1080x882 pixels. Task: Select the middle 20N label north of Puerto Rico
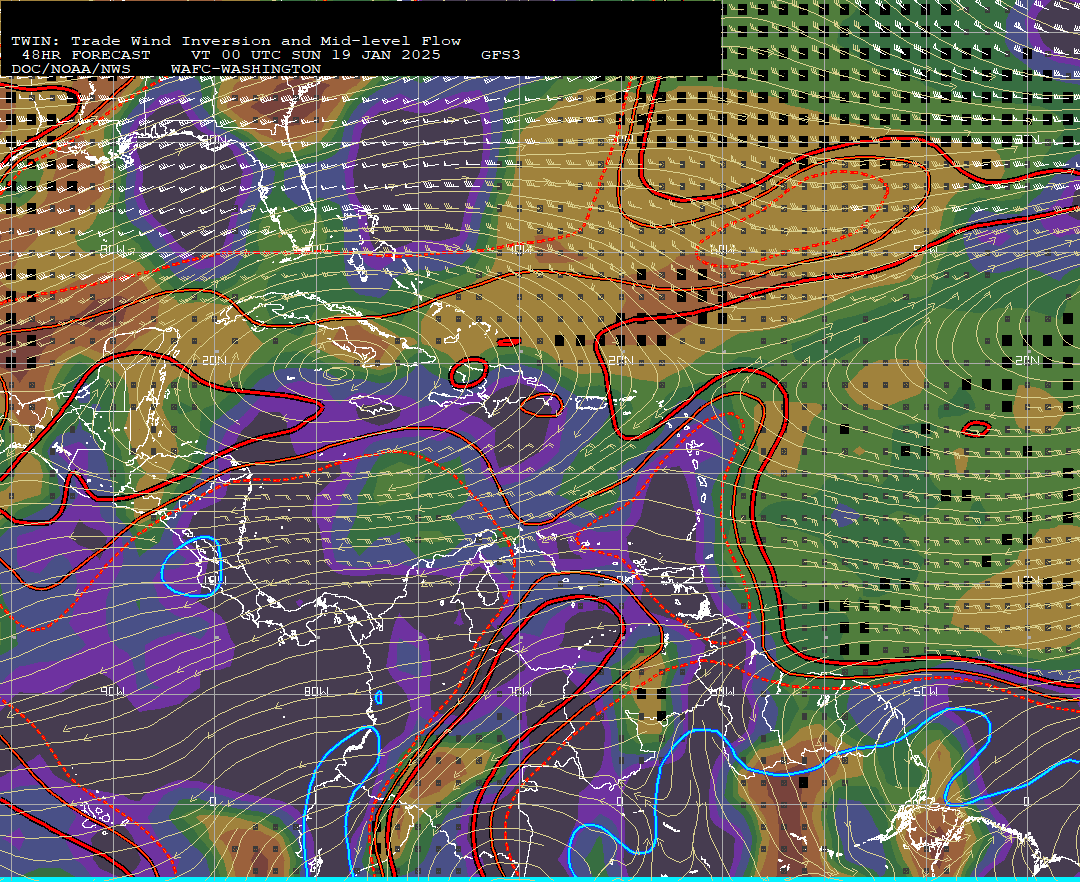click(x=621, y=360)
